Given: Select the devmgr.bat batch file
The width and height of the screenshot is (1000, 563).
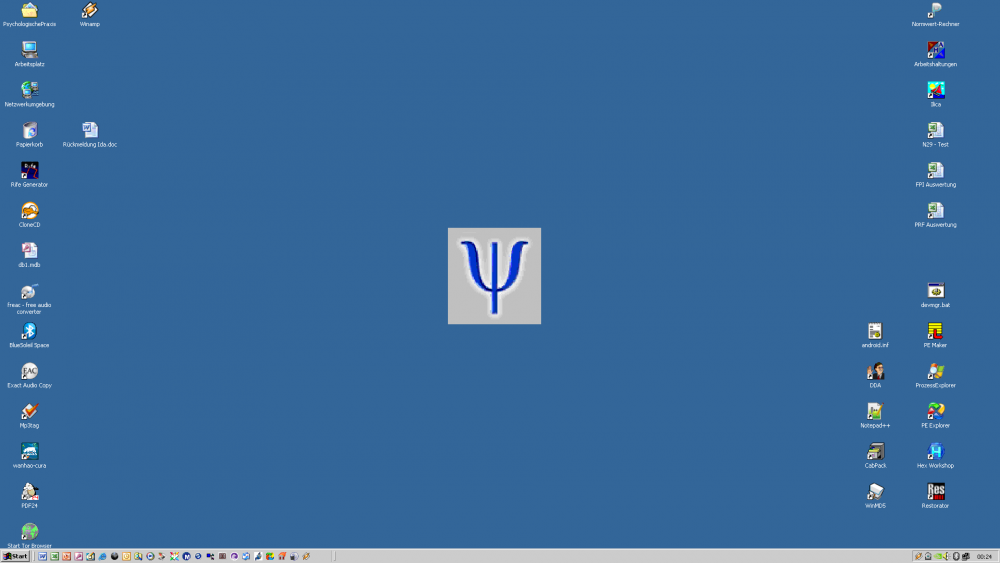Looking at the screenshot, I should tap(936, 296).
